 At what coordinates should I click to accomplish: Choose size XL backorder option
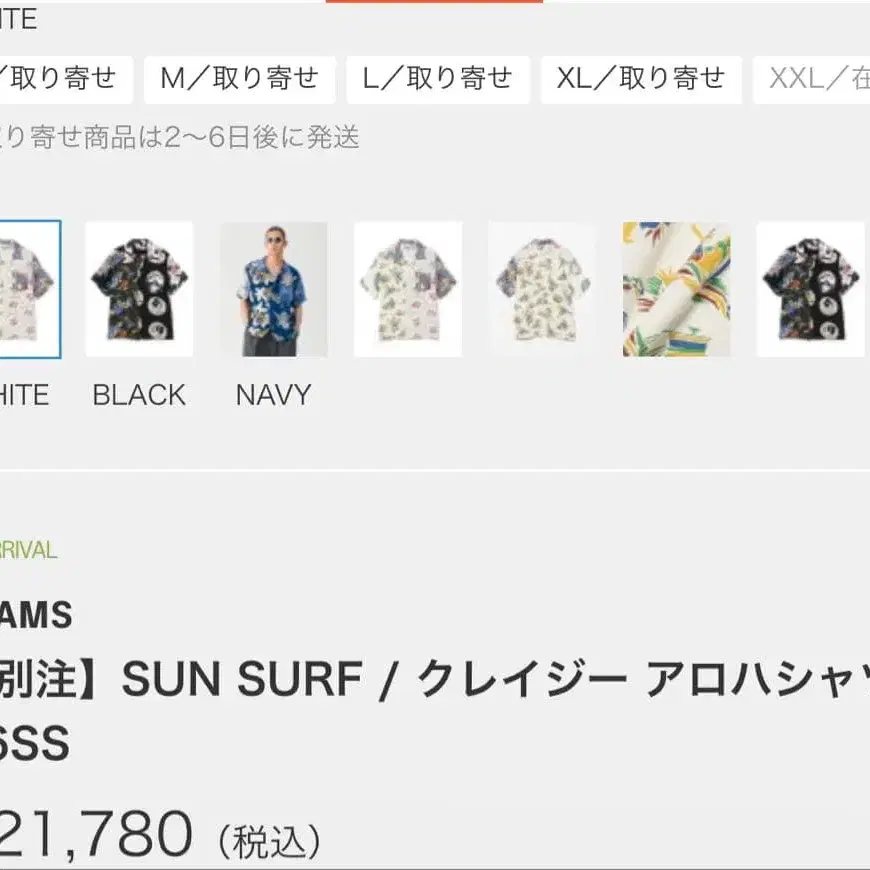(641, 79)
